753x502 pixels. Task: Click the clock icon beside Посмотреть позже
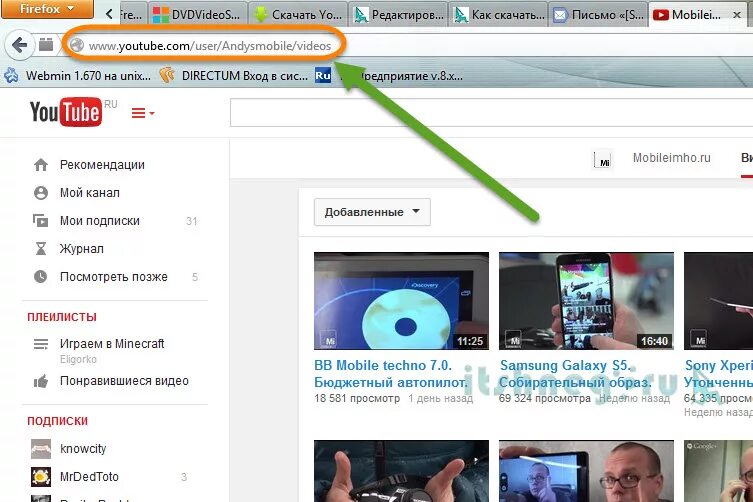pos(41,277)
